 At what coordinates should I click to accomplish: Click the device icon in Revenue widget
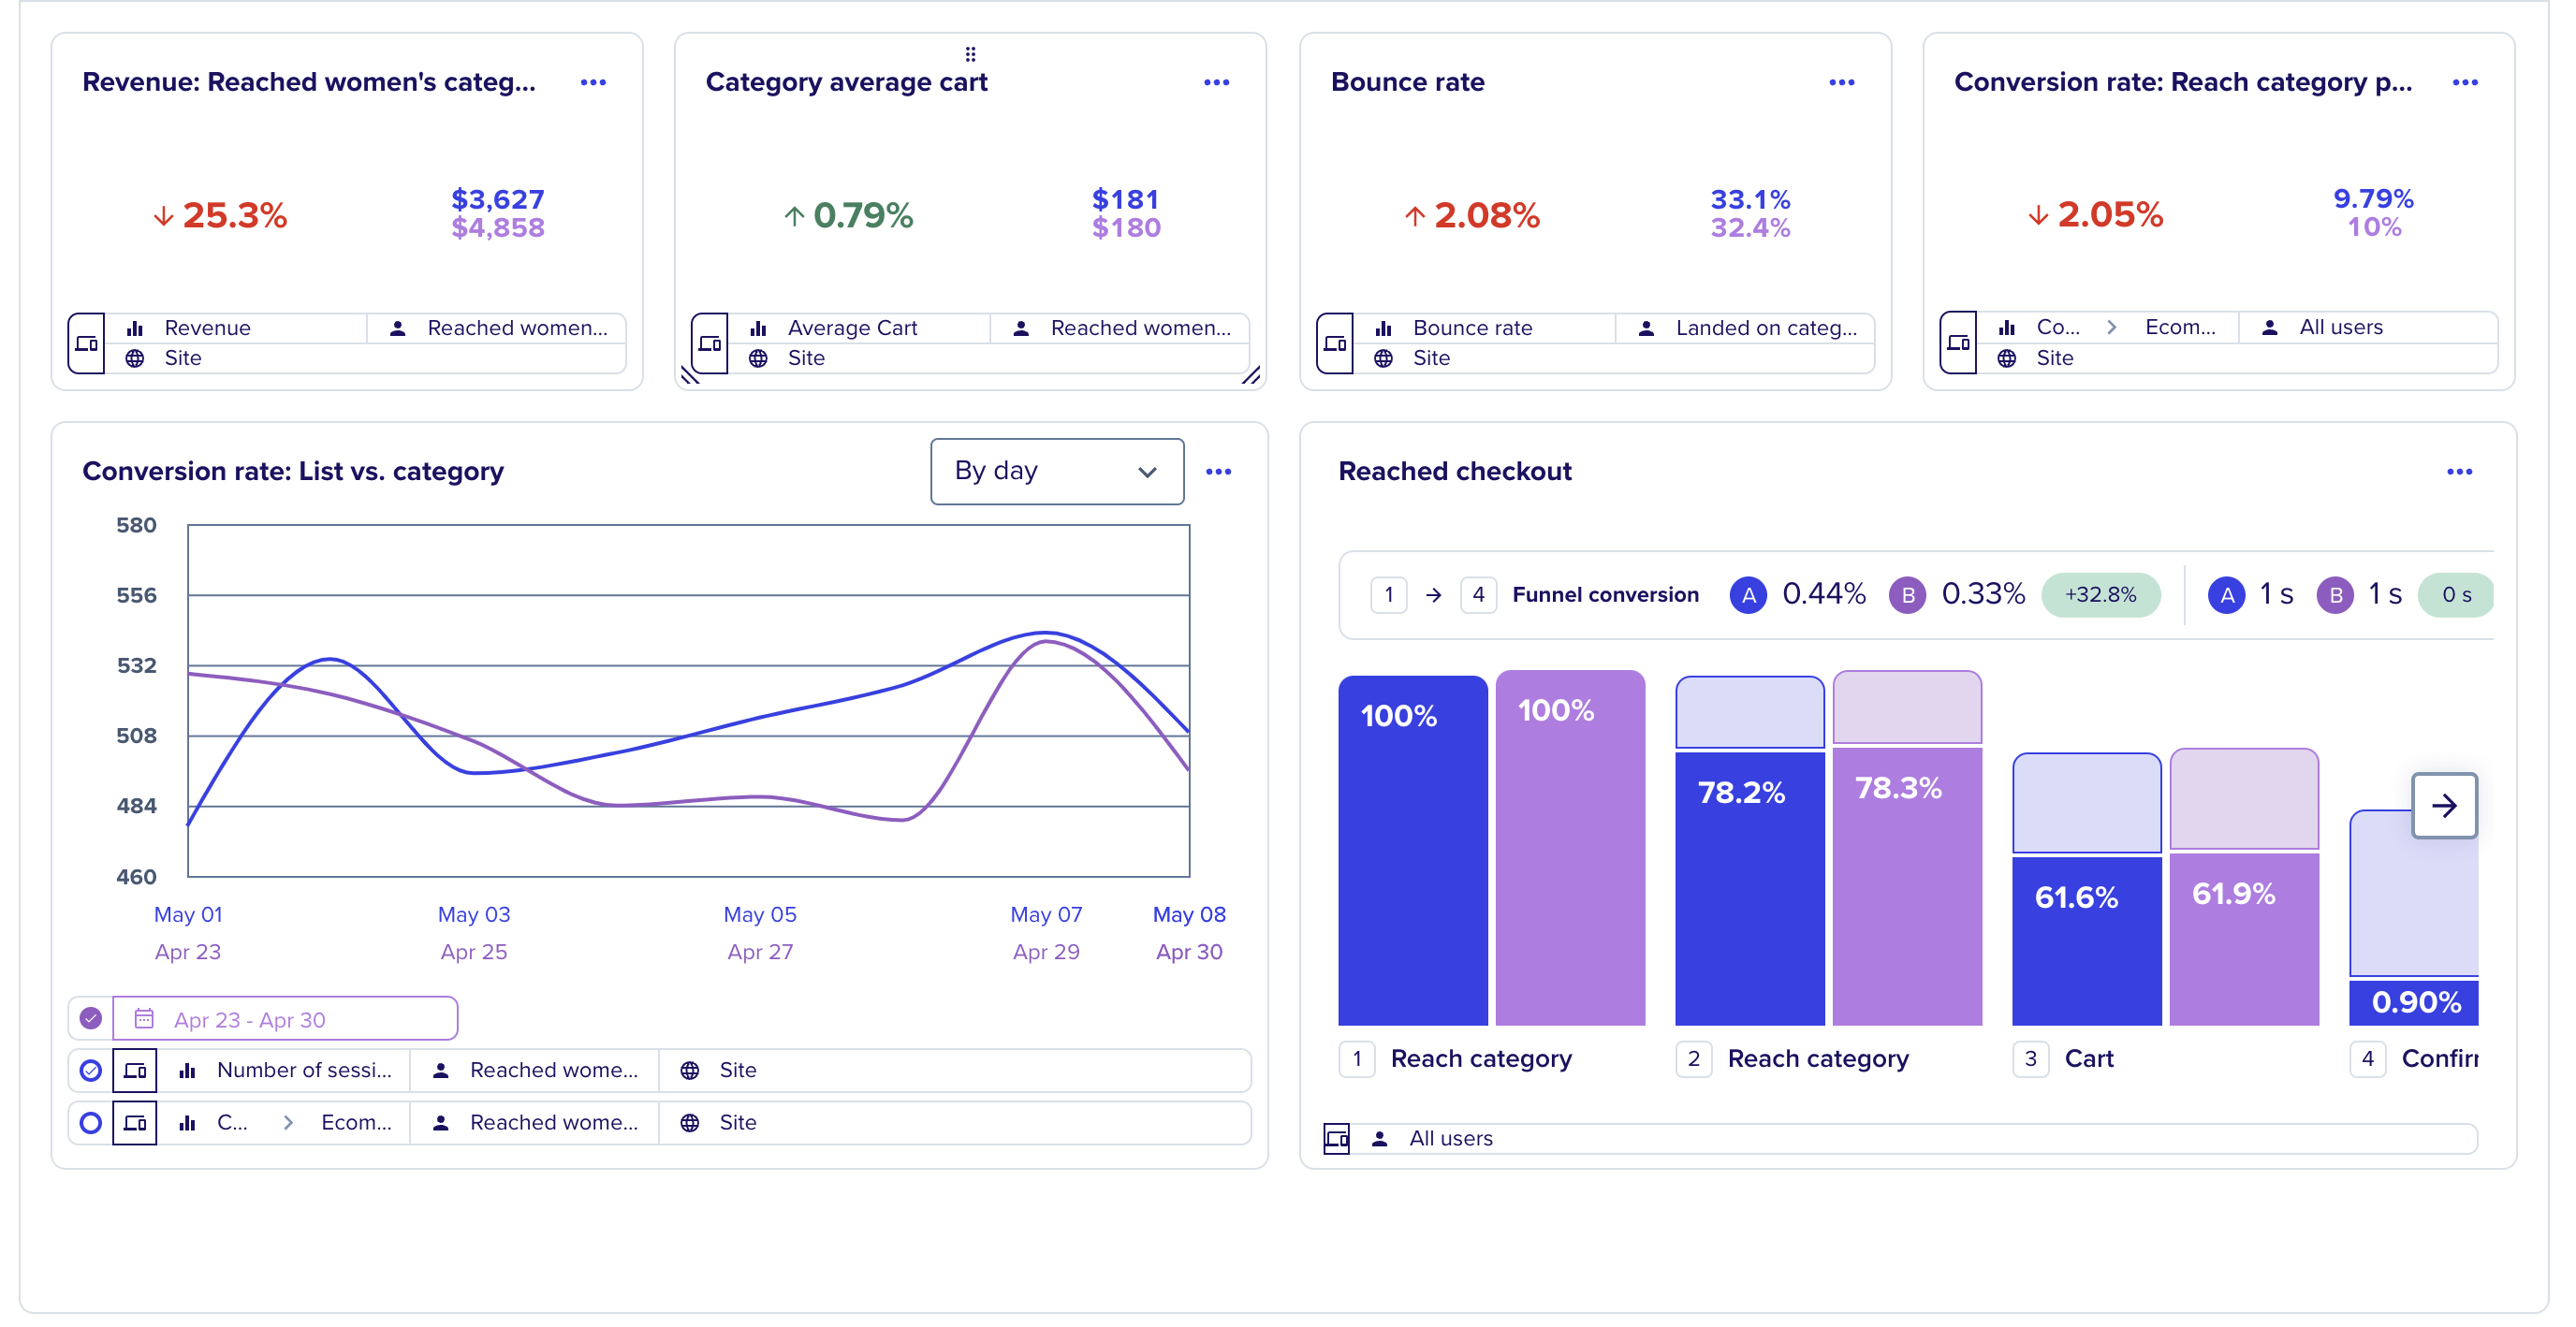pos(87,343)
